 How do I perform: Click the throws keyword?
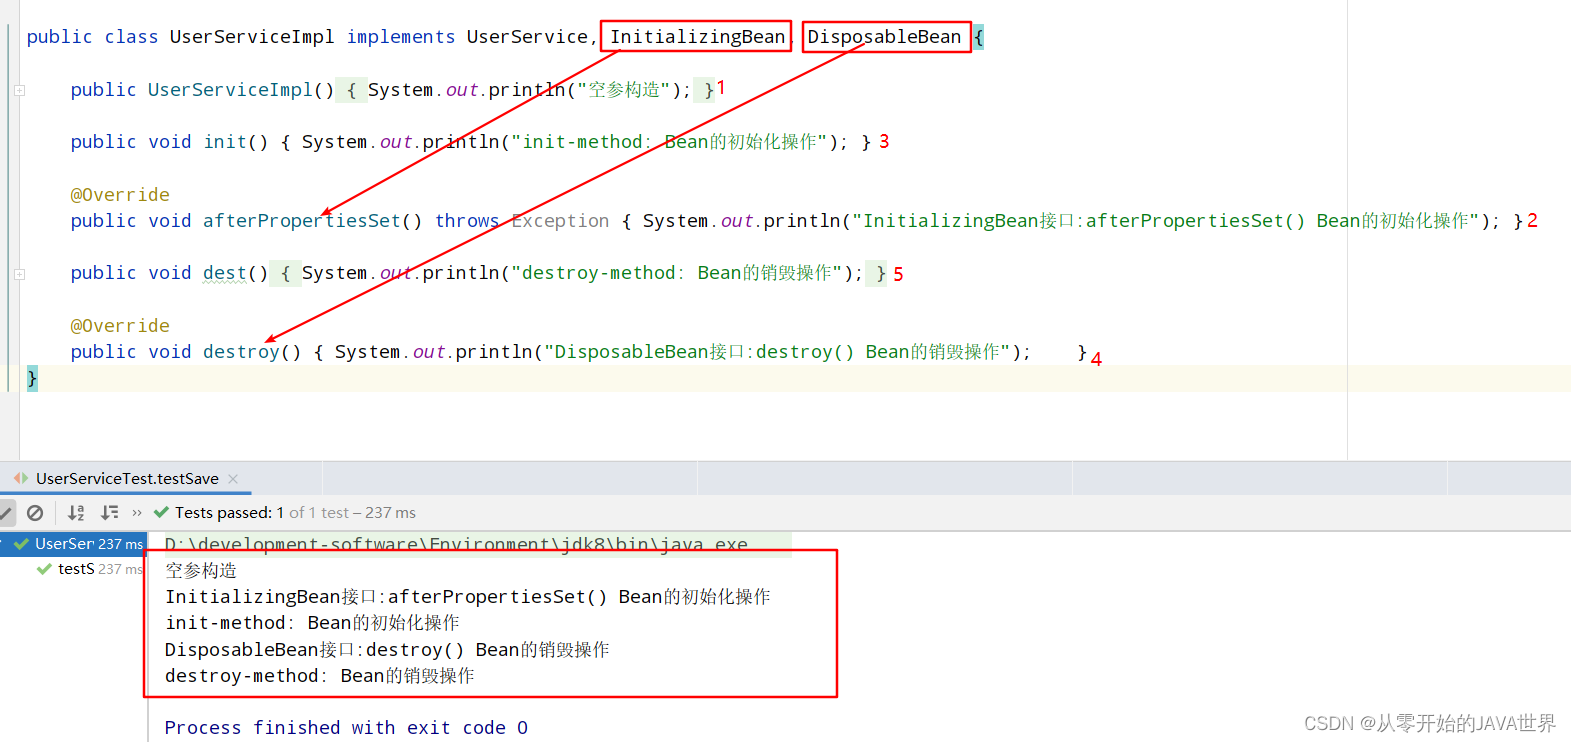pyautogui.click(x=467, y=221)
